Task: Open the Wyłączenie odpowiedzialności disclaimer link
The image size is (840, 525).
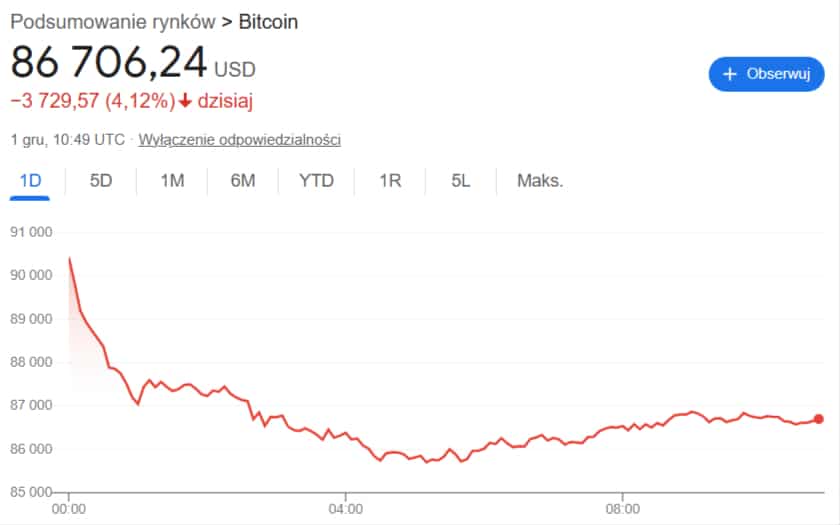Action: point(239,140)
